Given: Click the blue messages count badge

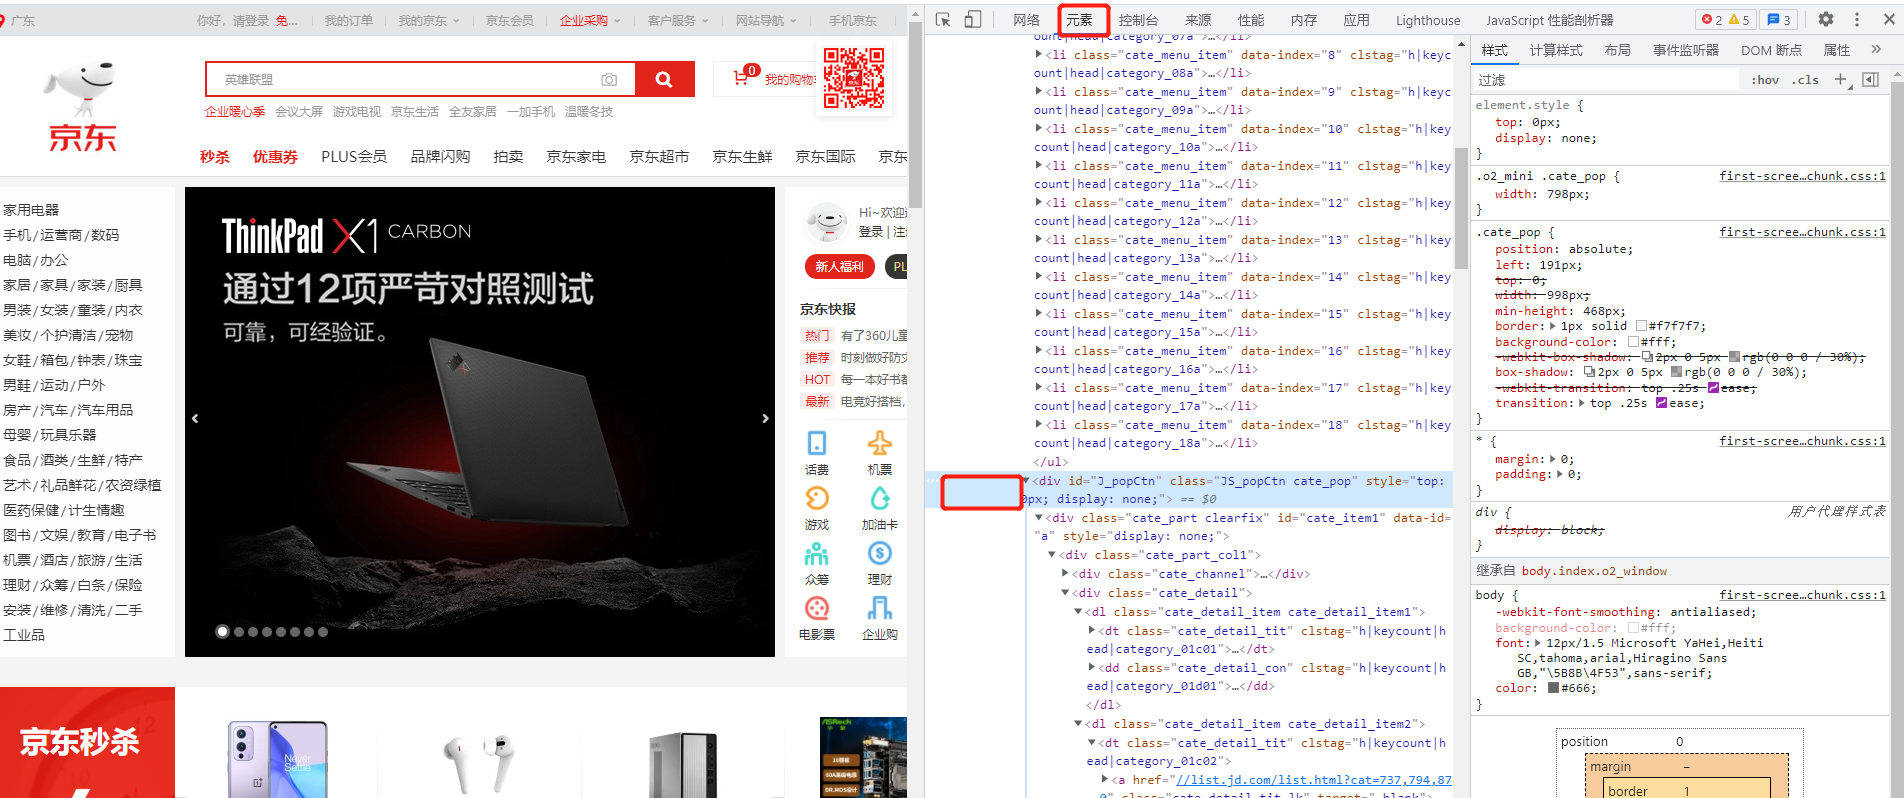Looking at the screenshot, I should 1779,19.
